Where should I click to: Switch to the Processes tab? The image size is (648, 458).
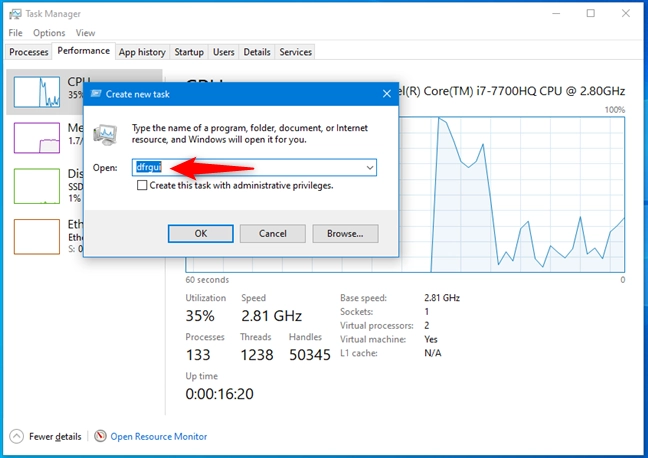[x=29, y=52]
